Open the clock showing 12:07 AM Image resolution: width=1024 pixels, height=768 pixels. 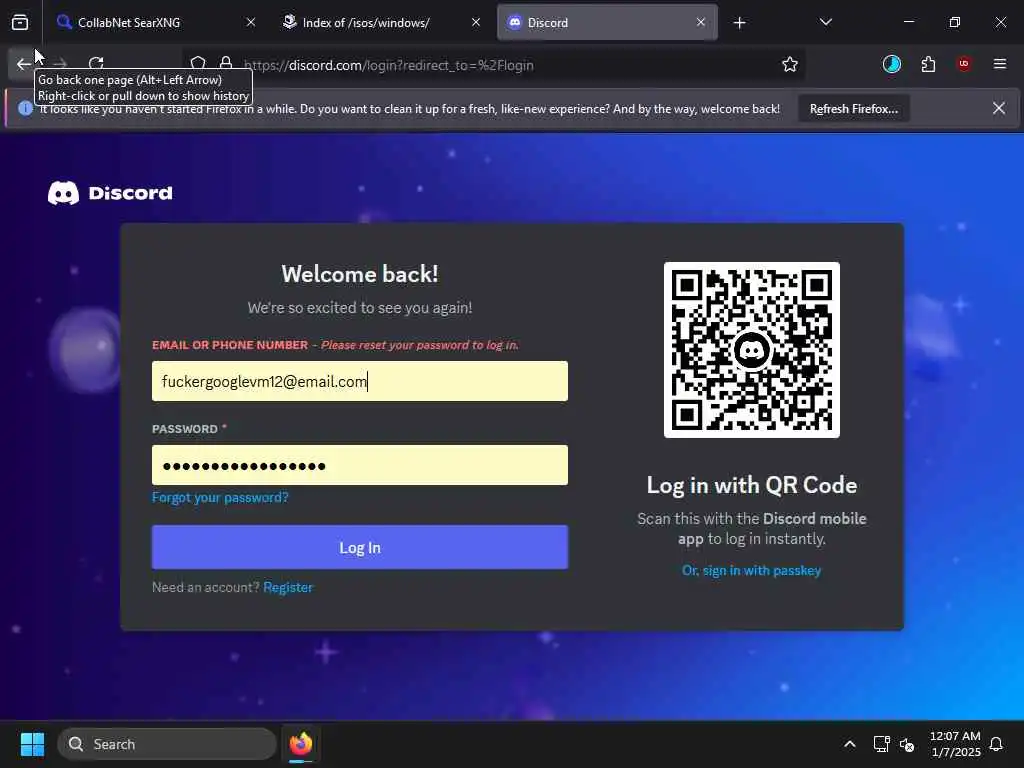point(955,744)
